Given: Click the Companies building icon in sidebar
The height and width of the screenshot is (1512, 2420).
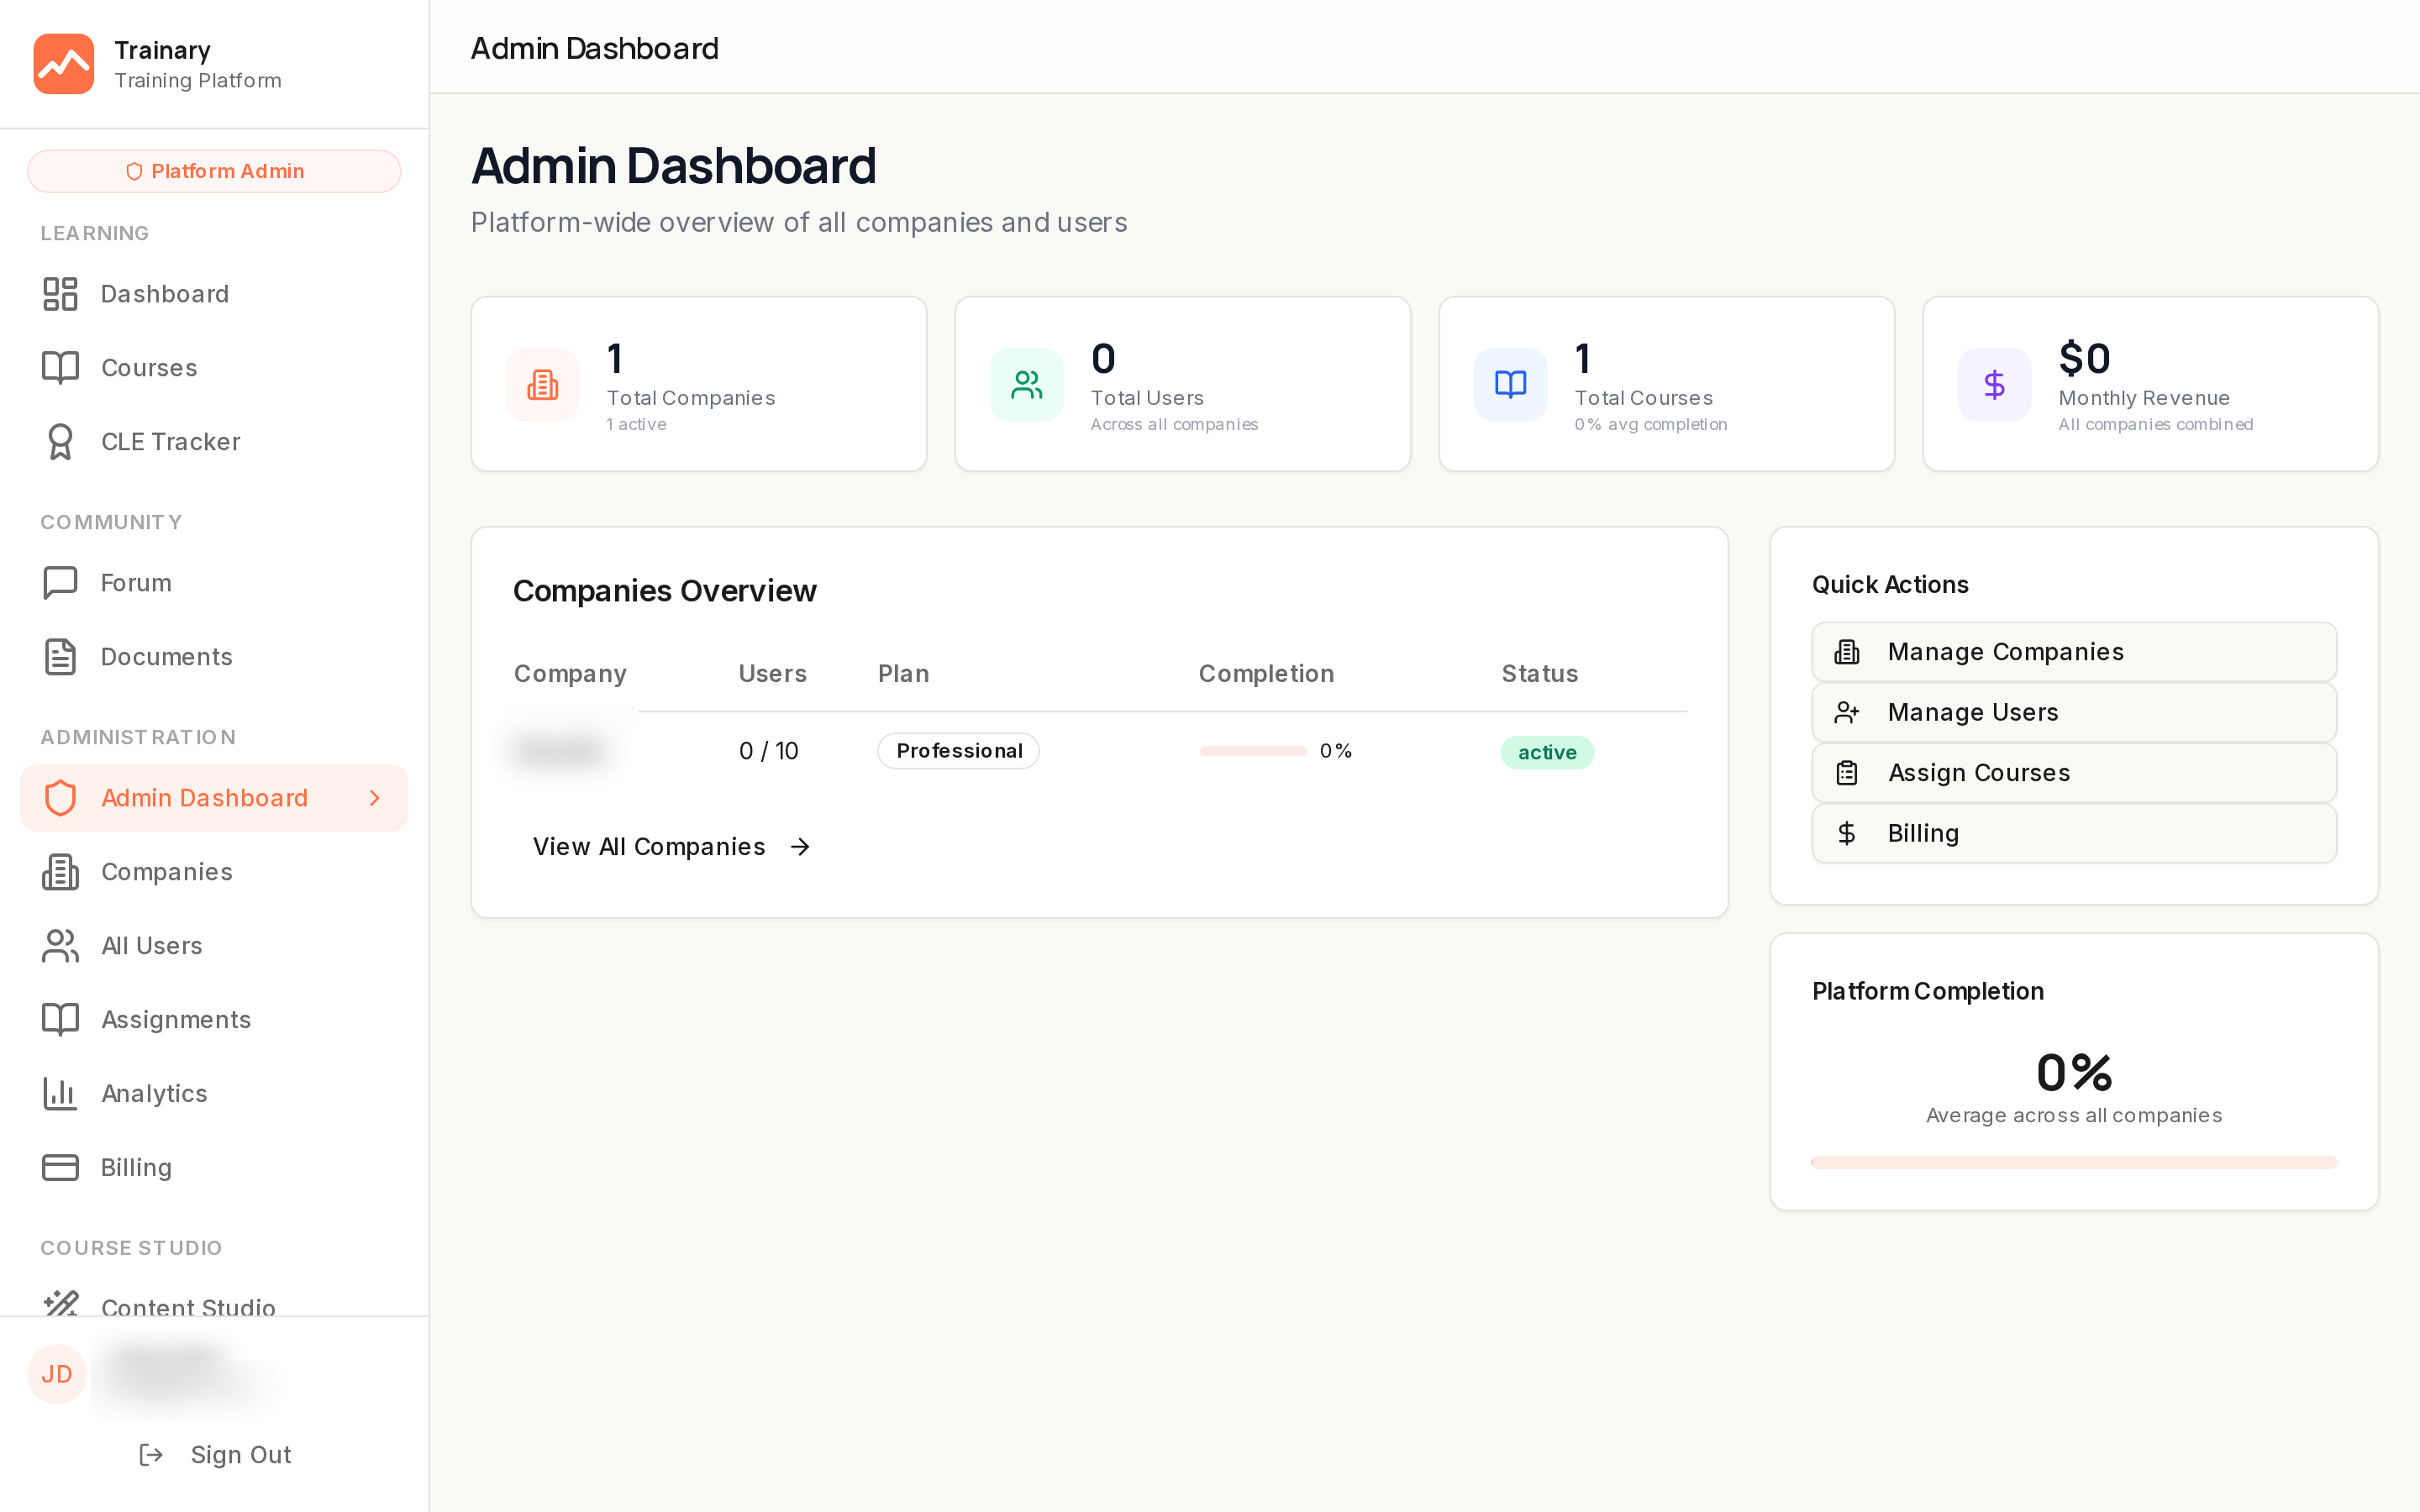Looking at the screenshot, I should [x=60, y=872].
